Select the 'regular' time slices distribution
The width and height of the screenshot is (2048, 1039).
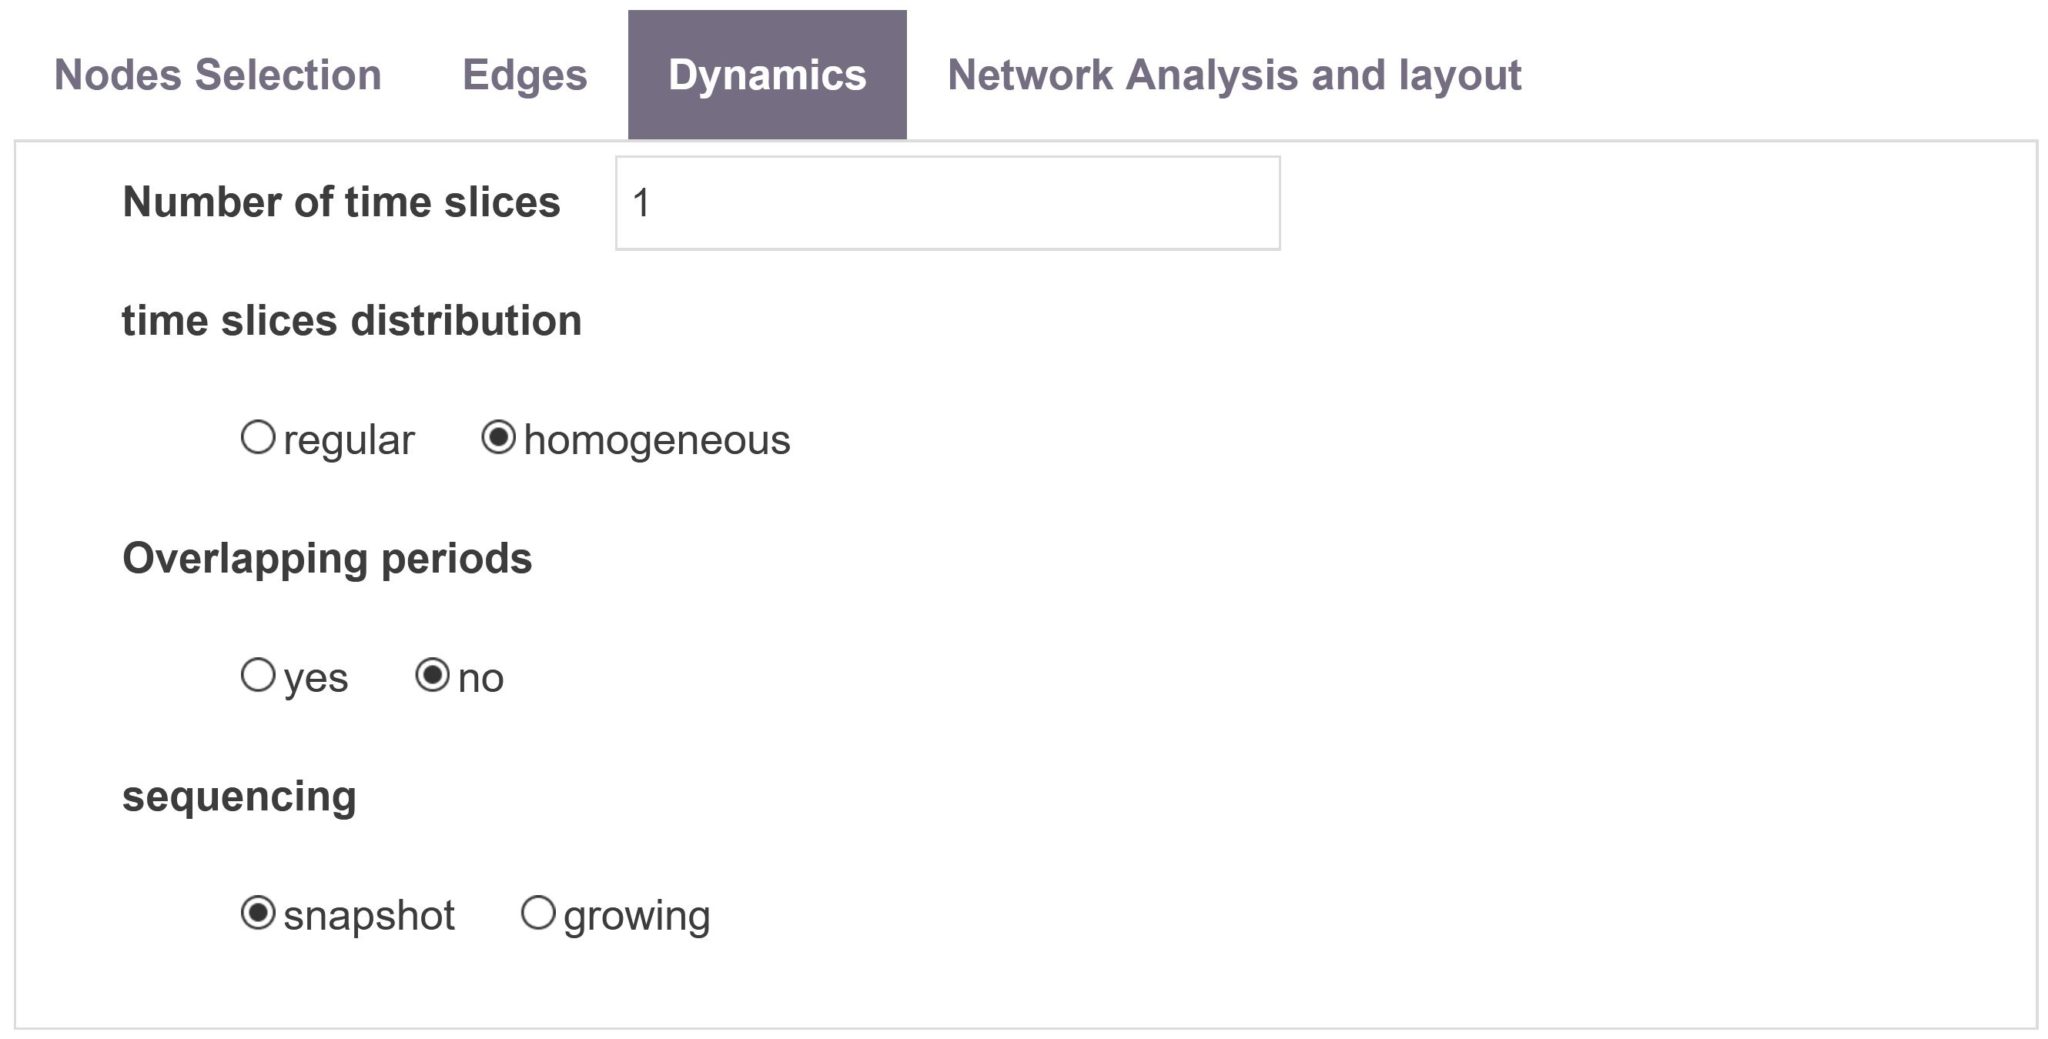pyautogui.click(x=260, y=436)
